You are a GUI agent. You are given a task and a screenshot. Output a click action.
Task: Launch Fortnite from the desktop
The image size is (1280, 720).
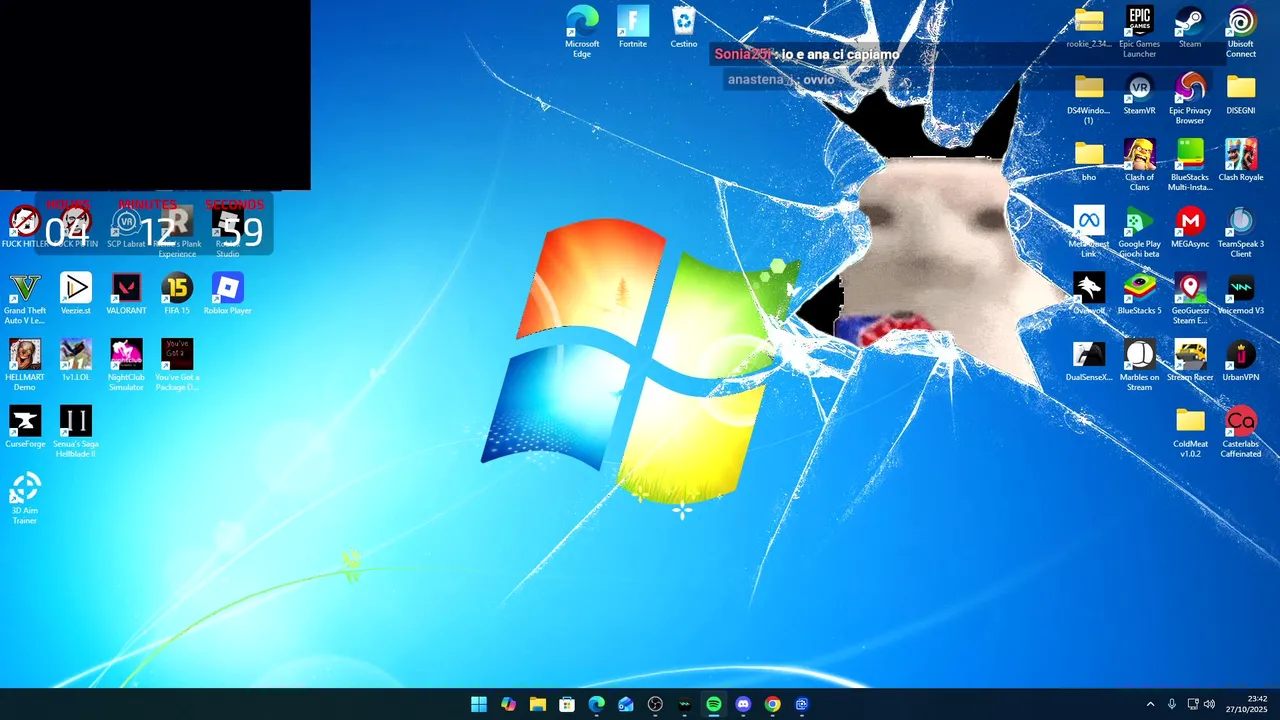click(x=633, y=27)
